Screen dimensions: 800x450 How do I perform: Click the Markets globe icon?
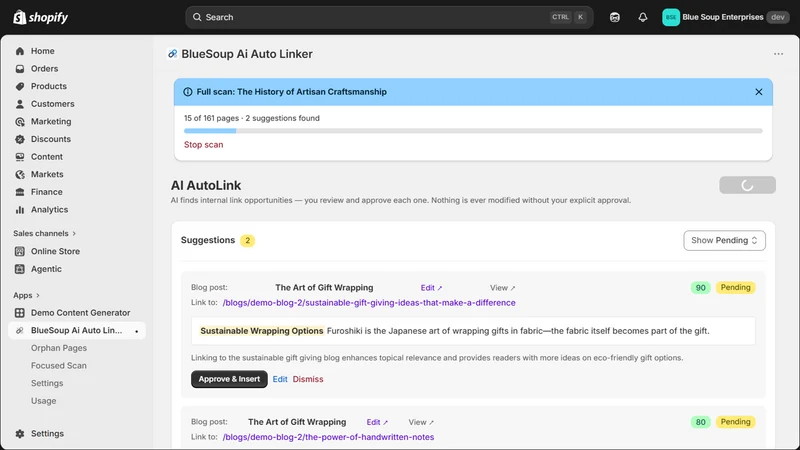click(x=20, y=174)
